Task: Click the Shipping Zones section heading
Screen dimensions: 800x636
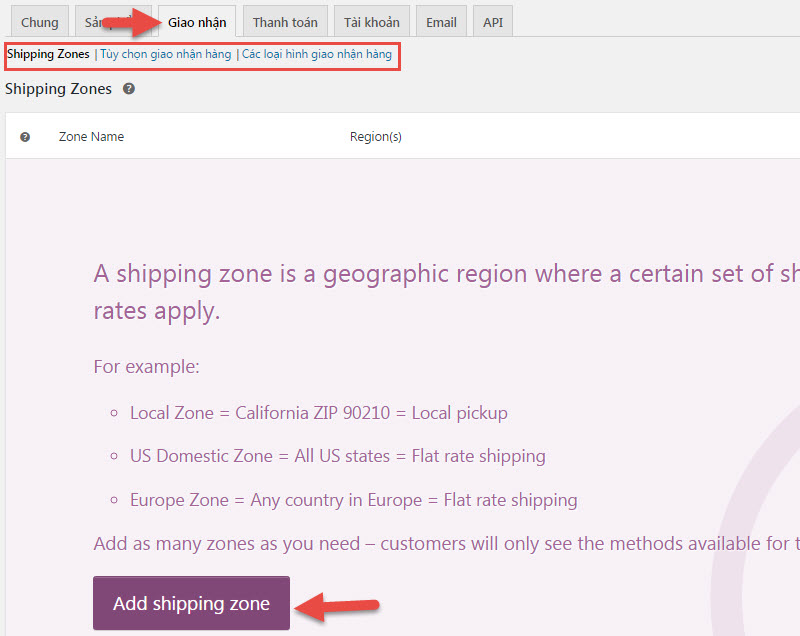Action: click(58, 89)
